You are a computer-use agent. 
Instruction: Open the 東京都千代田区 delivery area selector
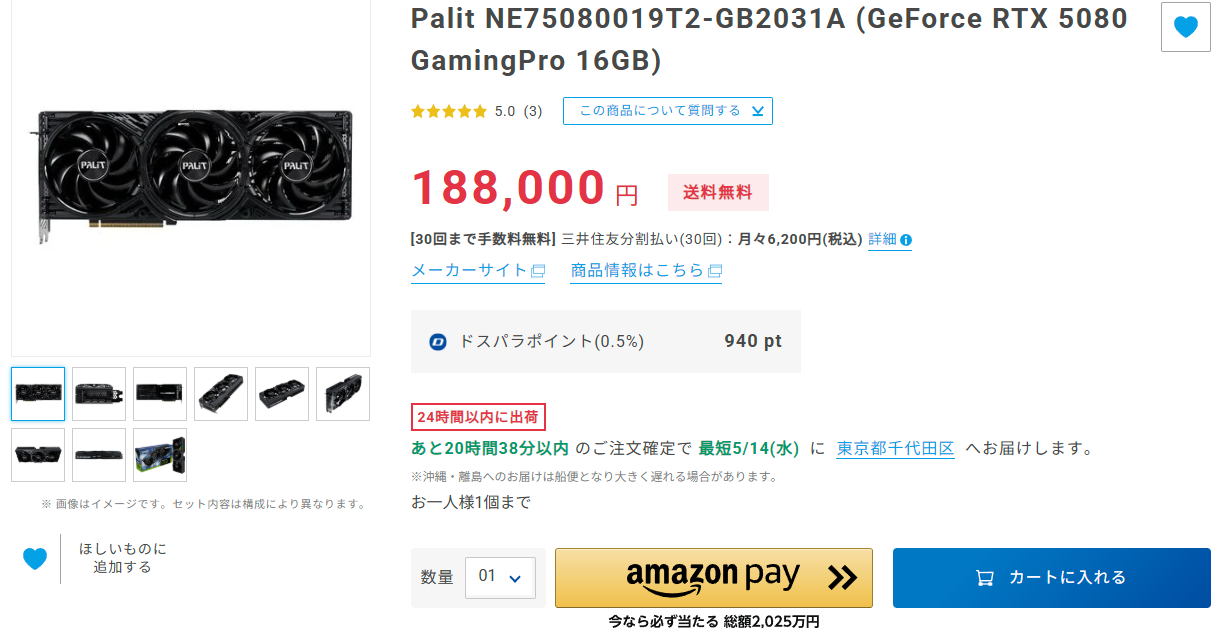tap(895, 448)
